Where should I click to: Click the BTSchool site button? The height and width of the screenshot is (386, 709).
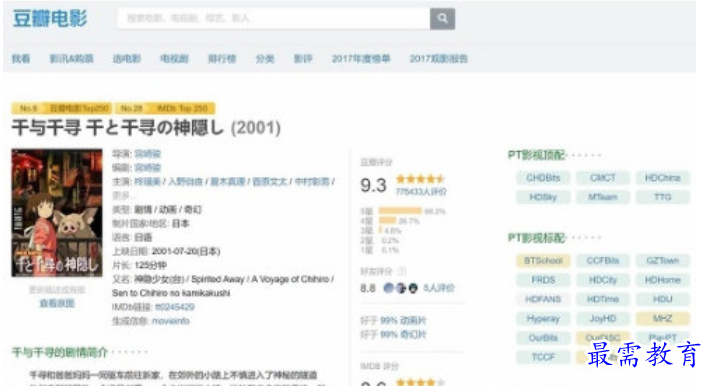543,261
